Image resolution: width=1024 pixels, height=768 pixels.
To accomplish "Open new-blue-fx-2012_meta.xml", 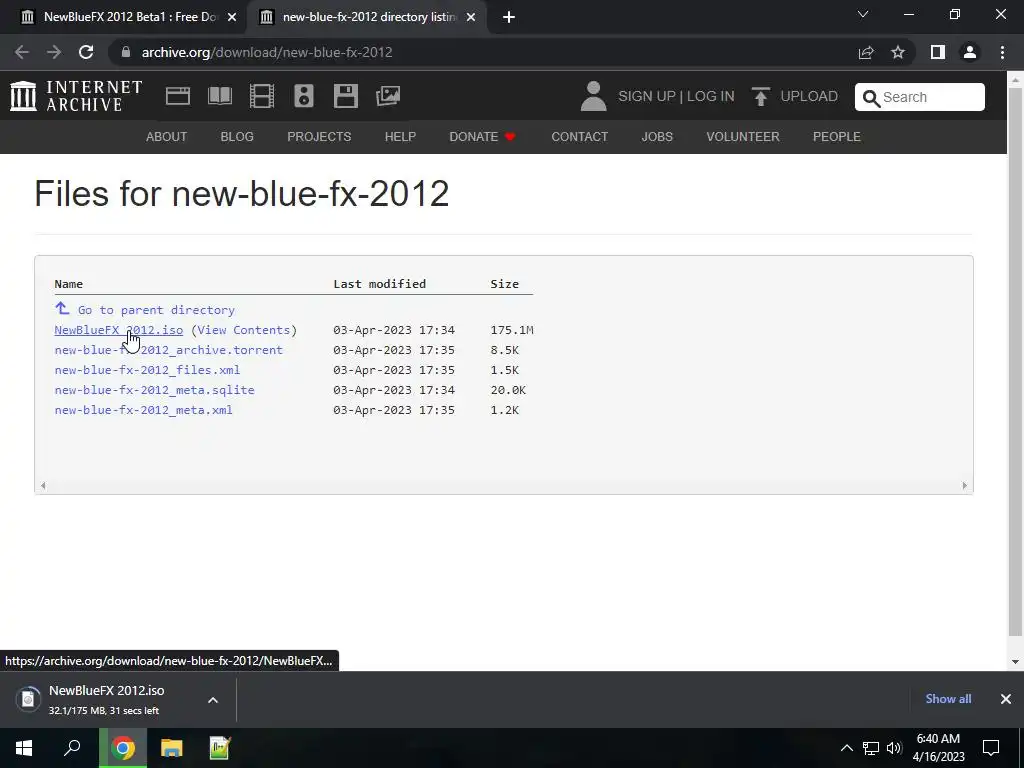I will coord(143,410).
